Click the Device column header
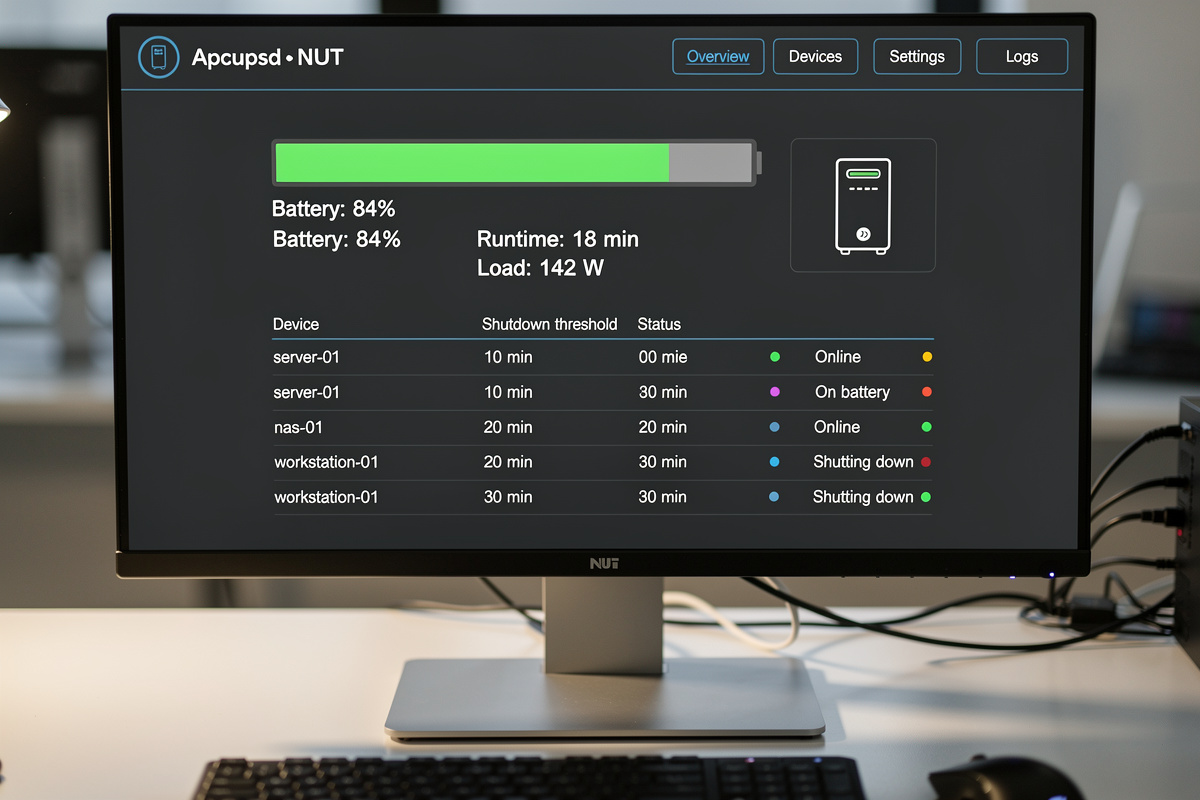This screenshot has height=800, width=1200. click(x=296, y=324)
